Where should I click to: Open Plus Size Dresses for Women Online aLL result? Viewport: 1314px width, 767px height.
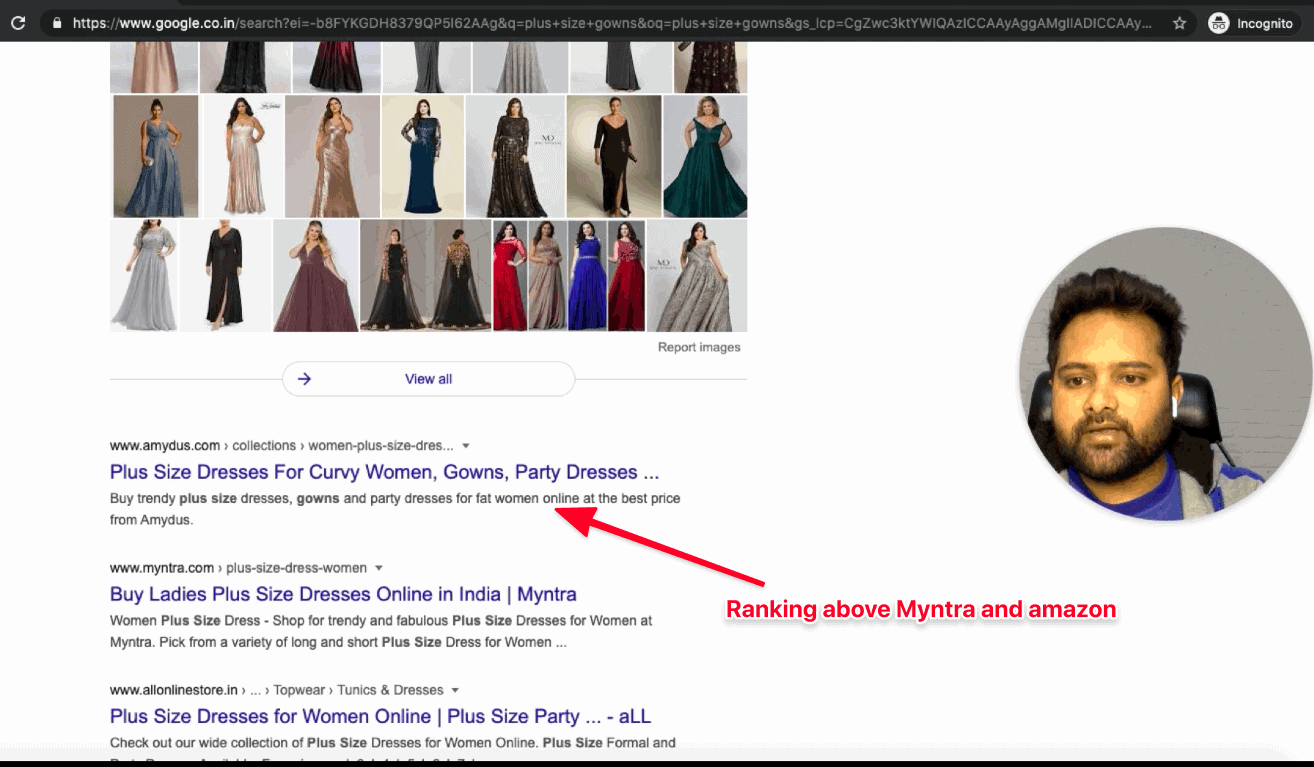coord(380,716)
